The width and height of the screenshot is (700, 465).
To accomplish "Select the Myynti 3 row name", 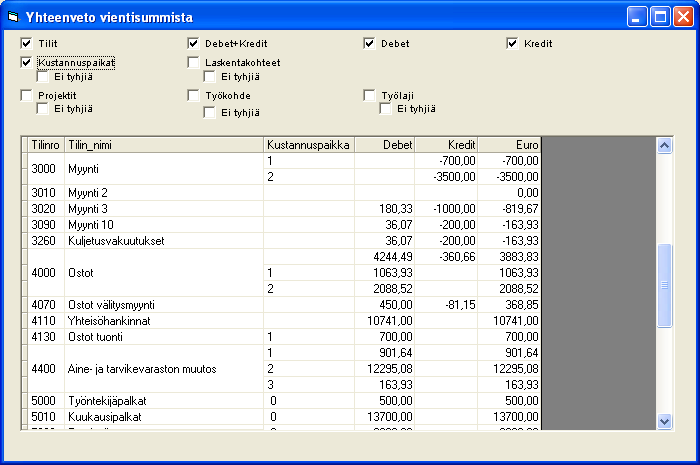I will (x=164, y=209).
